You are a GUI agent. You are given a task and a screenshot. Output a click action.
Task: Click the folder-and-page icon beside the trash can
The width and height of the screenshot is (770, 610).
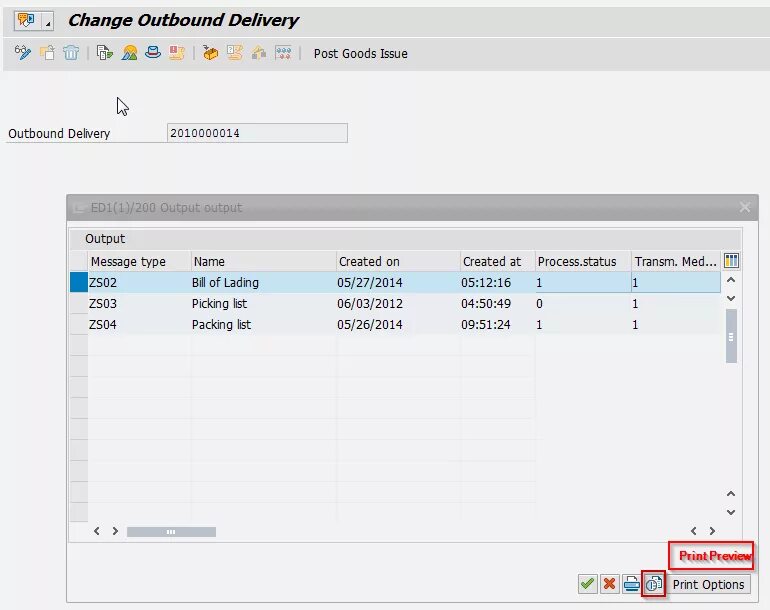click(x=48, y=53)
